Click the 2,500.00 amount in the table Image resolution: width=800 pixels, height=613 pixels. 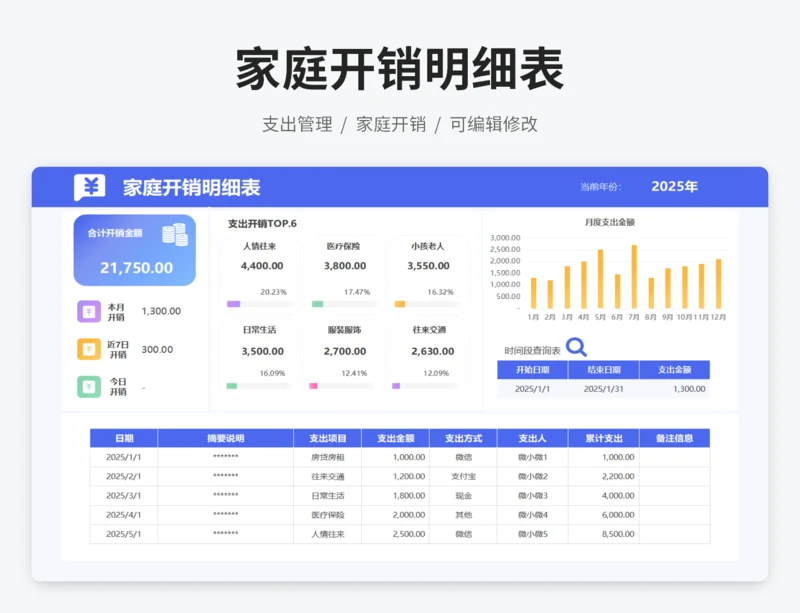395,534
